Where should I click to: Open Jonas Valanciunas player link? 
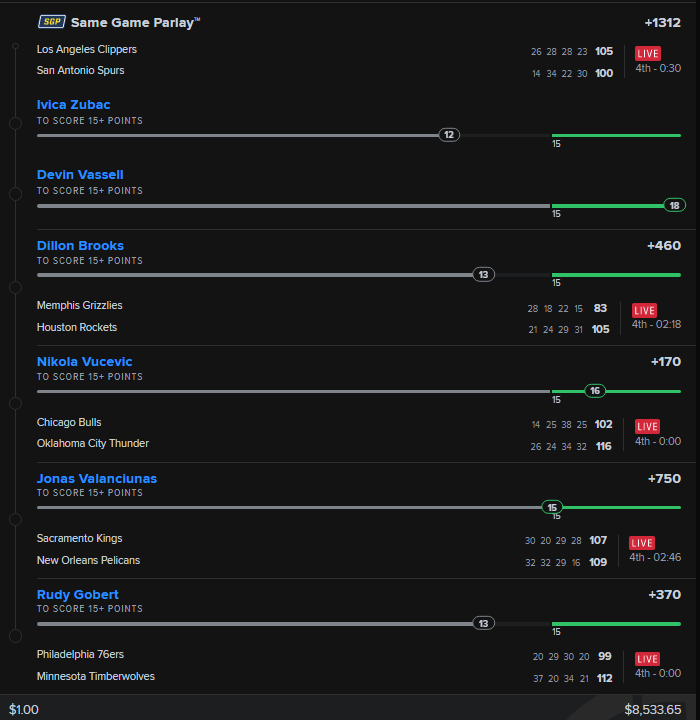97,478
